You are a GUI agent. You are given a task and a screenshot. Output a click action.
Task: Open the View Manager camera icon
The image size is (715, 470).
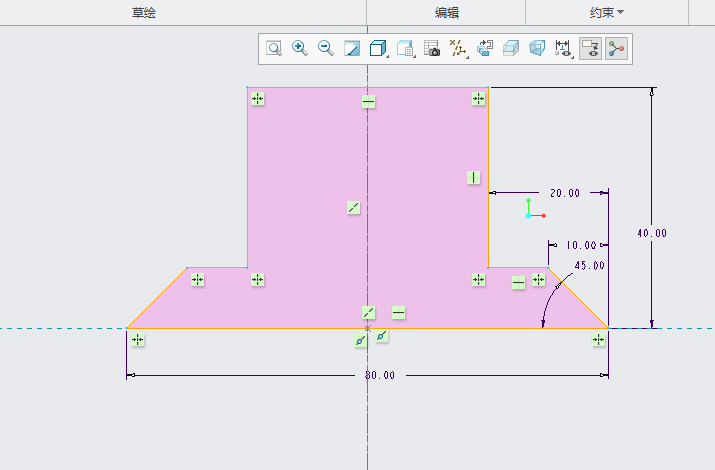pos(432,48)
